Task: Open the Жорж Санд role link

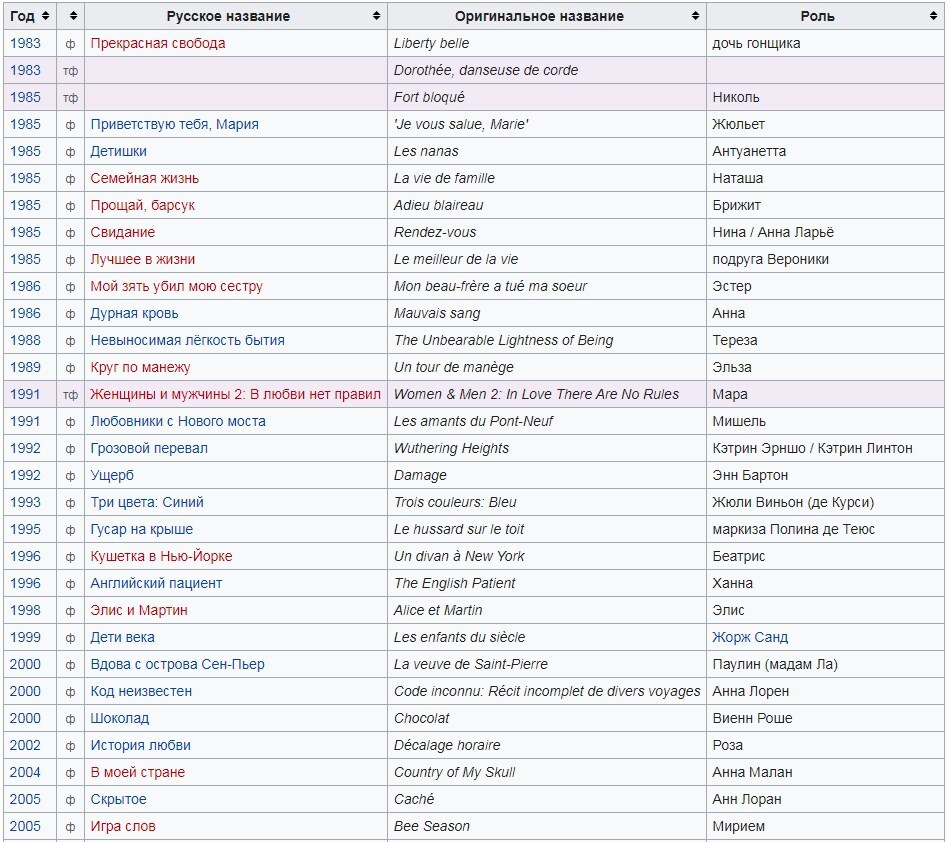Action: pyautogui.click(x=750, y=637)
